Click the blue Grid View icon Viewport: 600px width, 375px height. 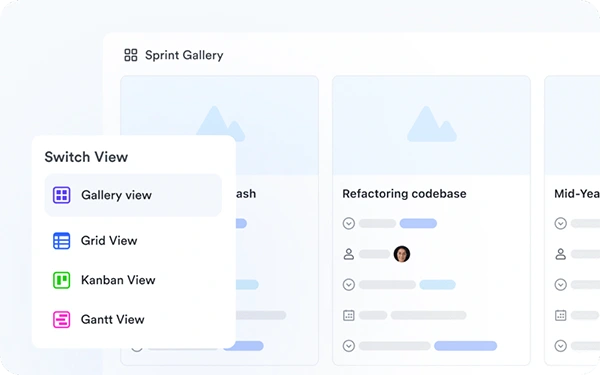tap(61, 241)
